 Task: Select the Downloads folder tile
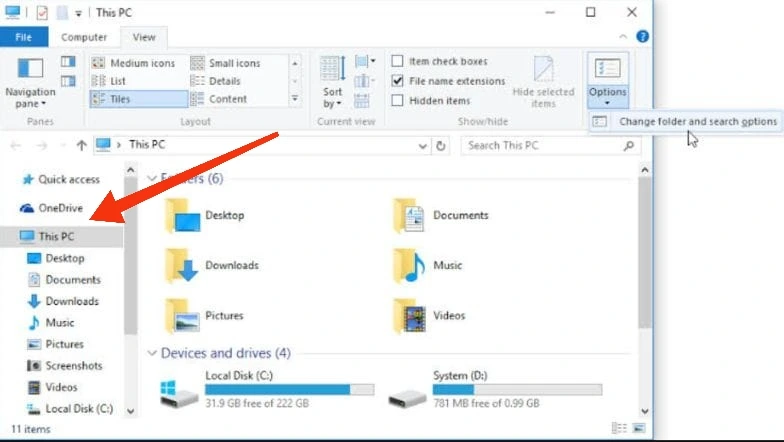[x=212, y=266]
